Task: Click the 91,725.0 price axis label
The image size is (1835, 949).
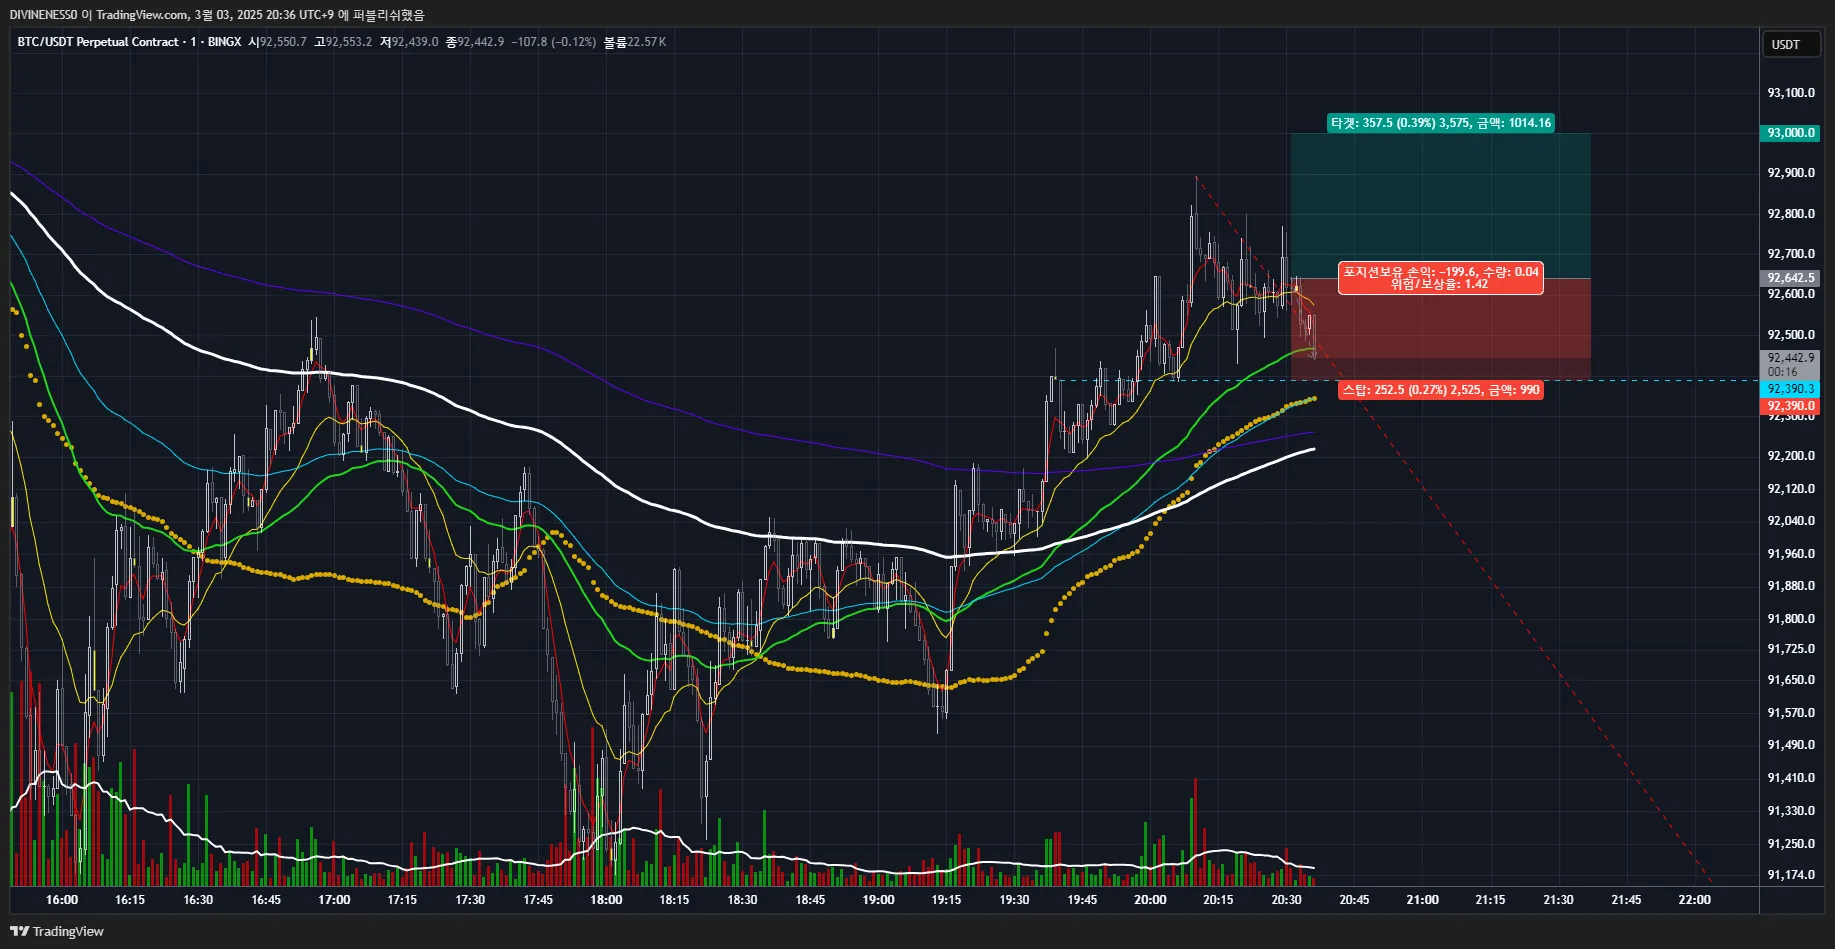Action: pos(1791,649)
